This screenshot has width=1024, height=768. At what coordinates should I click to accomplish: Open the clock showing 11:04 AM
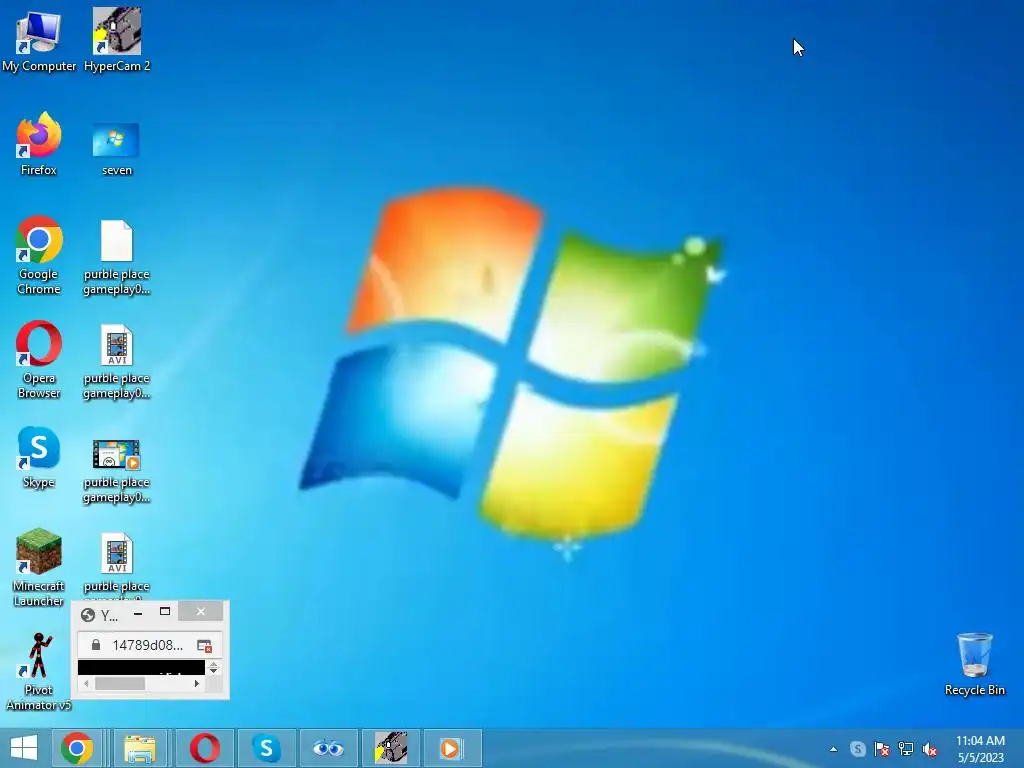pos(980,749)
